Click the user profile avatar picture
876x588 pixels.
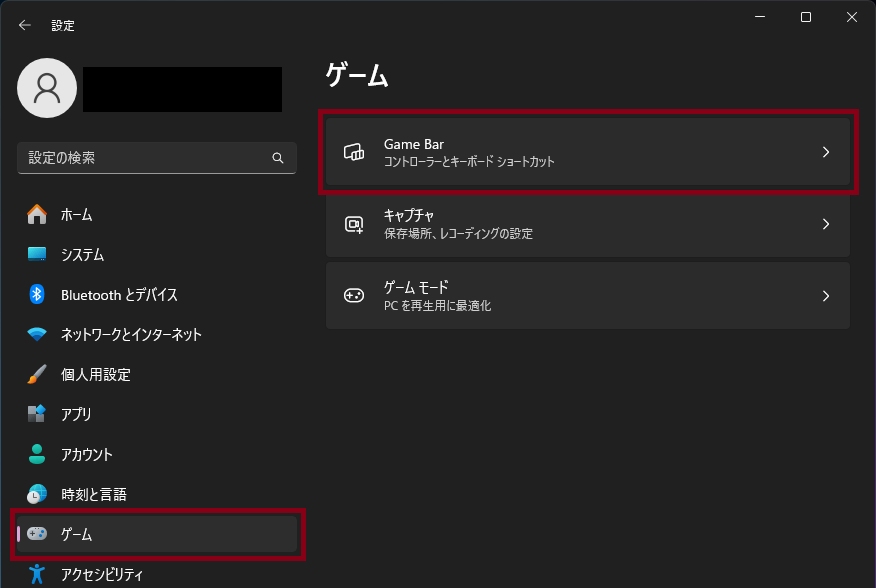47,88
